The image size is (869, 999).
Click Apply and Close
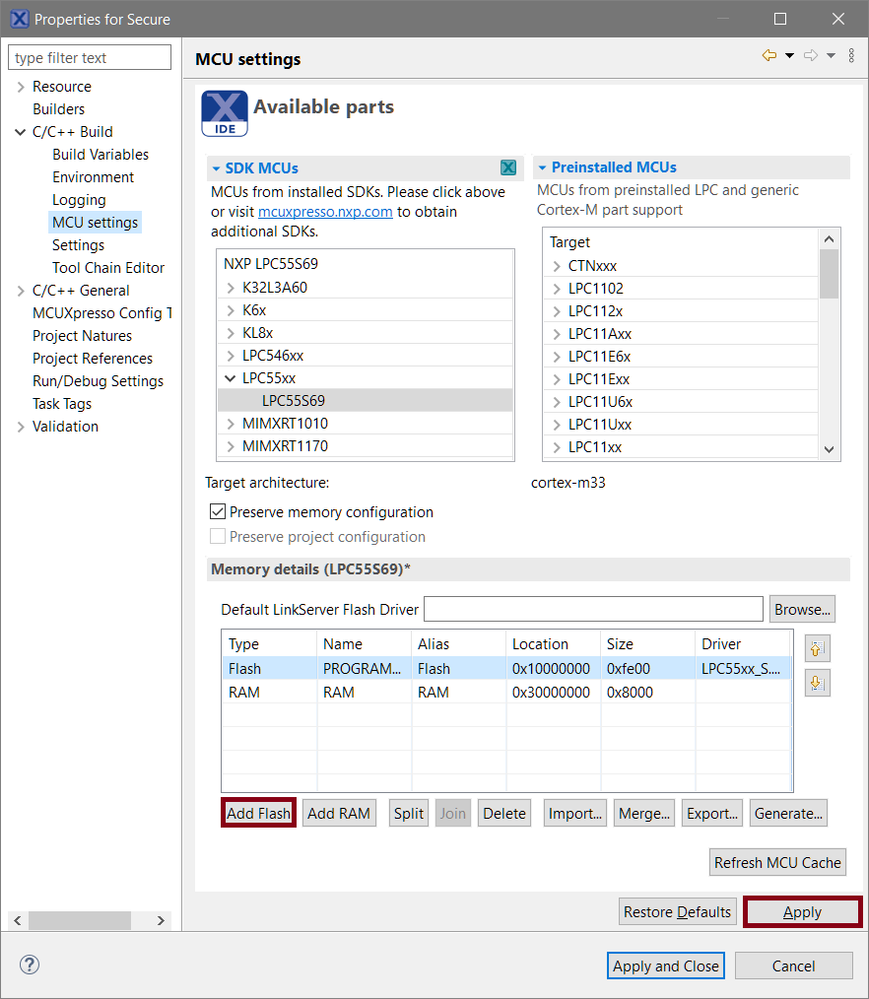[x=666, y=966]
